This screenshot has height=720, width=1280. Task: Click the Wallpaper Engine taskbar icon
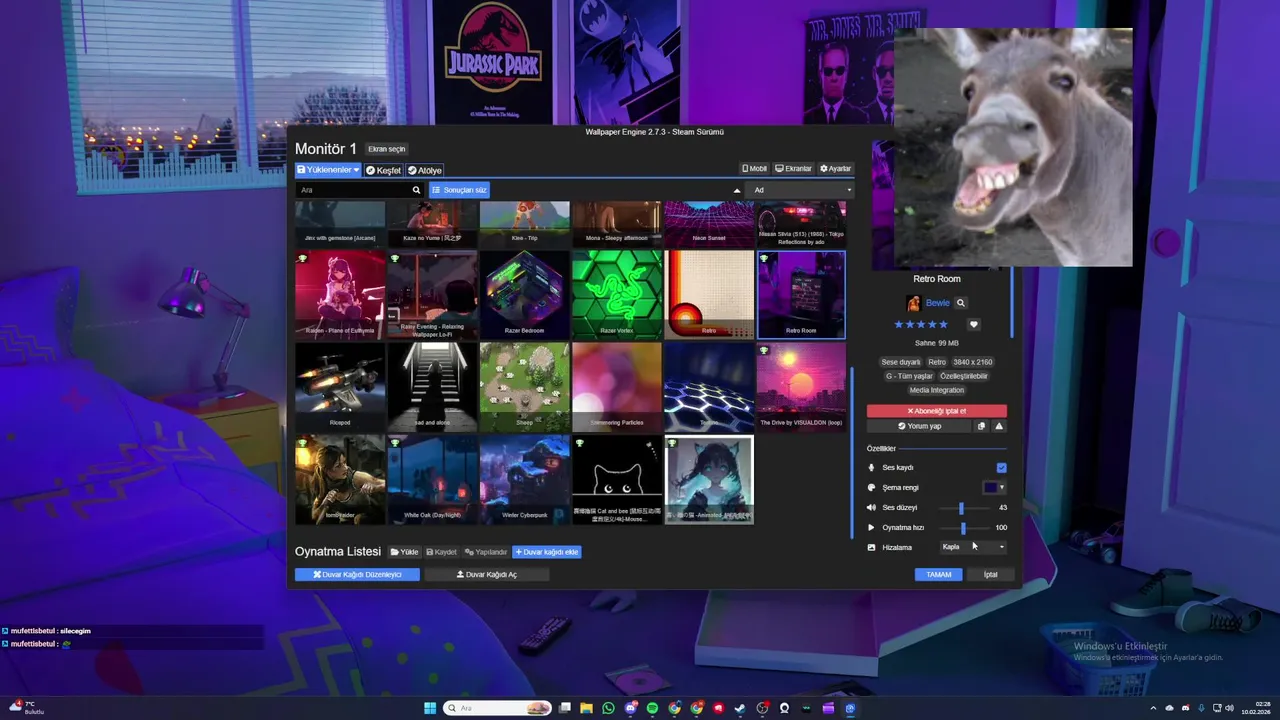[850, 708]
